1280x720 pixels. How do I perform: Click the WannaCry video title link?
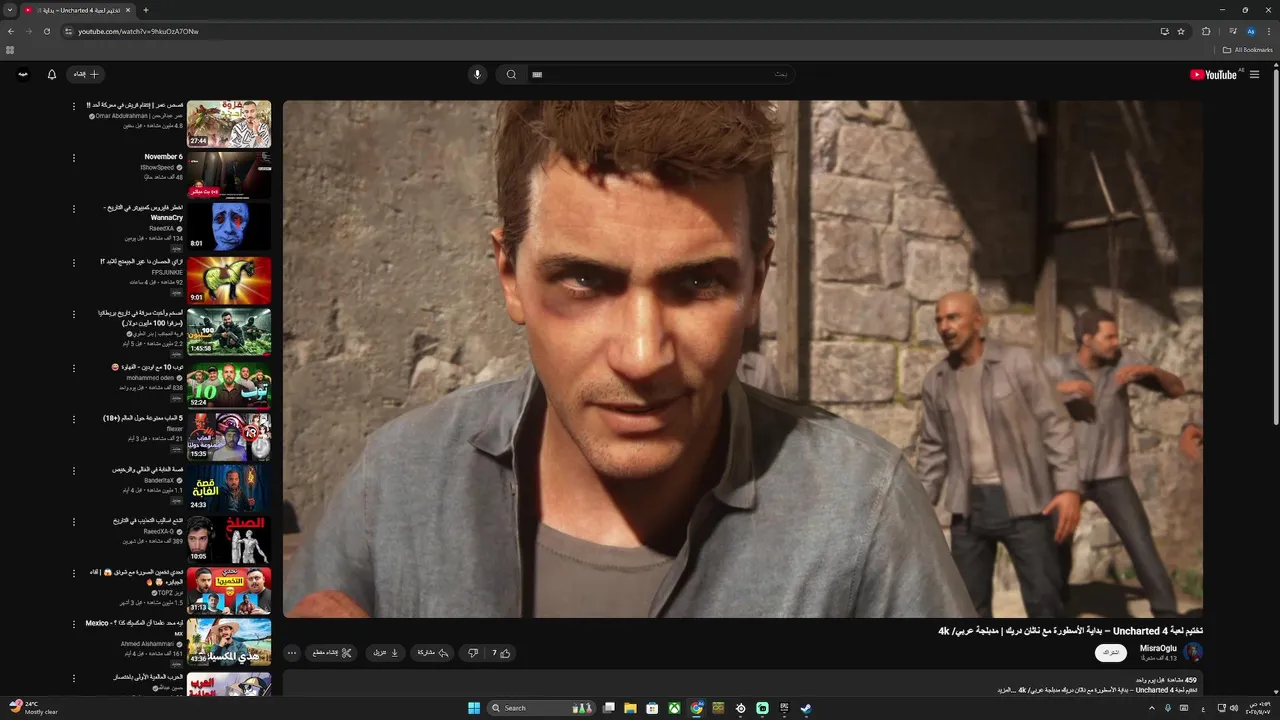click(144, 213)
